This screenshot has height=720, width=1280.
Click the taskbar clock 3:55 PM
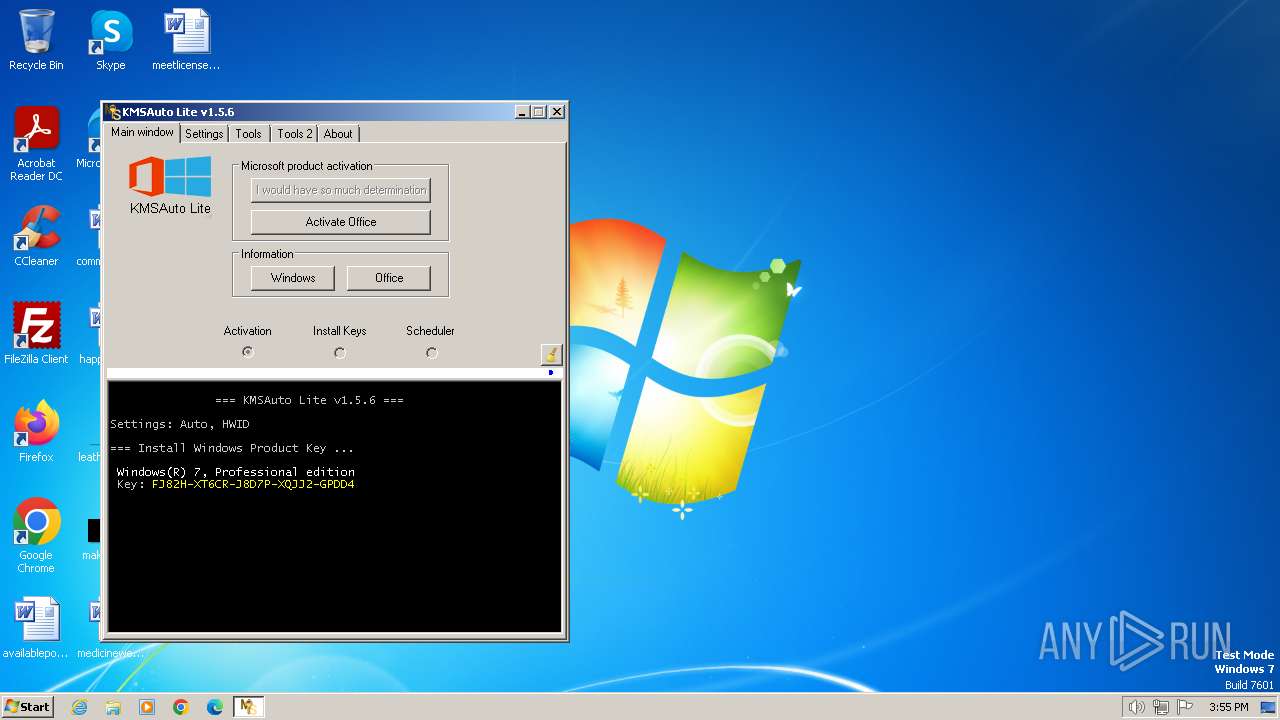pos(1228,707)
